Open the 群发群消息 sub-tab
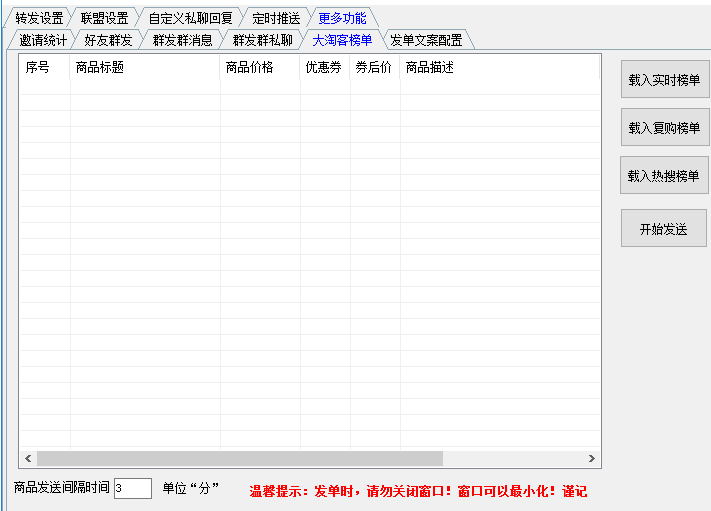The image size is (711, 511). (x=182, y=40)
